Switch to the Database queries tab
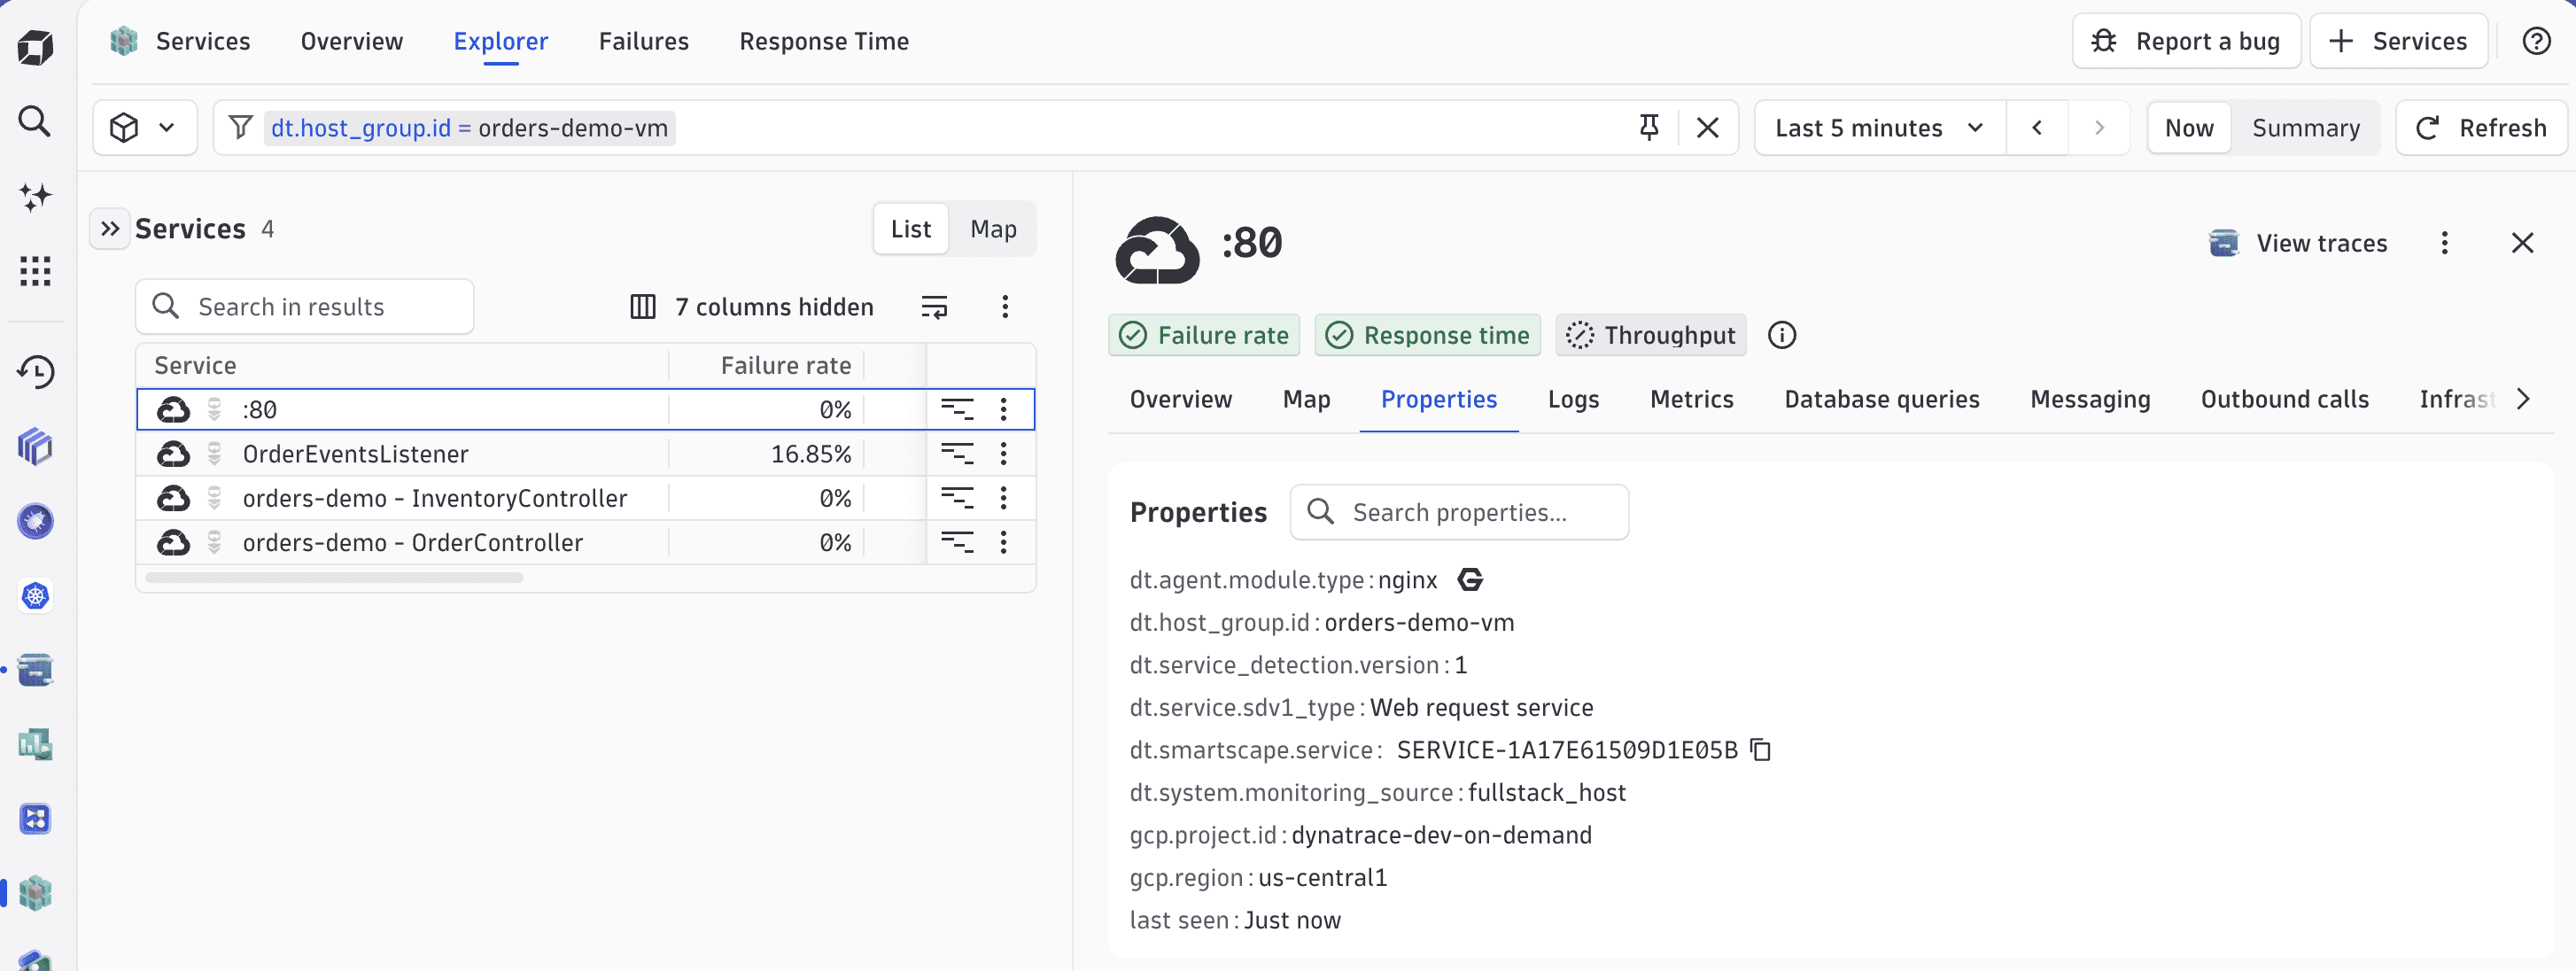Image resolution: width=2576 pixels, height=971 pixels. click(1881, 399)
